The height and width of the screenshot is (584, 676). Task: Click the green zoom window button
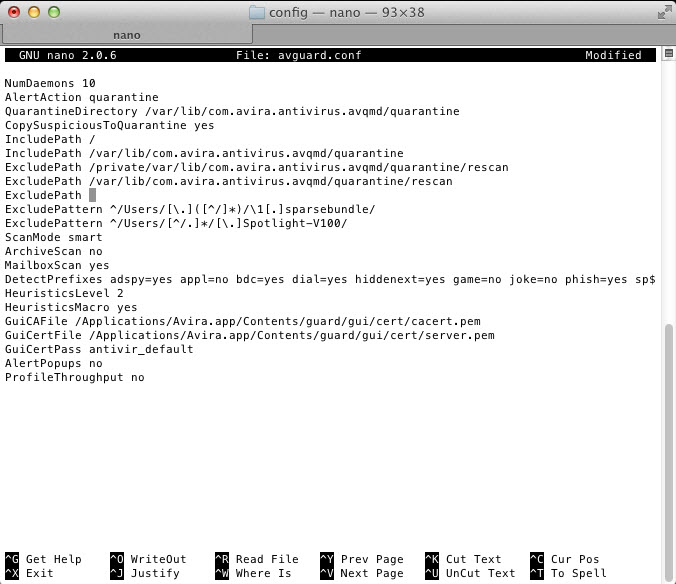(54, 12)
